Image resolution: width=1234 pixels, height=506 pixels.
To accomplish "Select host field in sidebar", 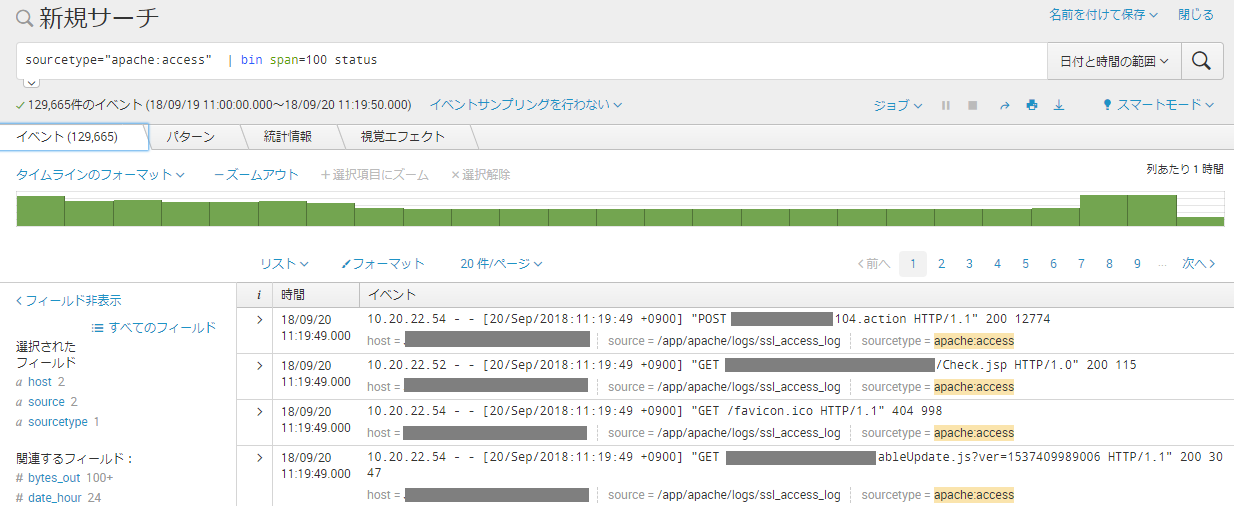I will [x=40, y=381].
